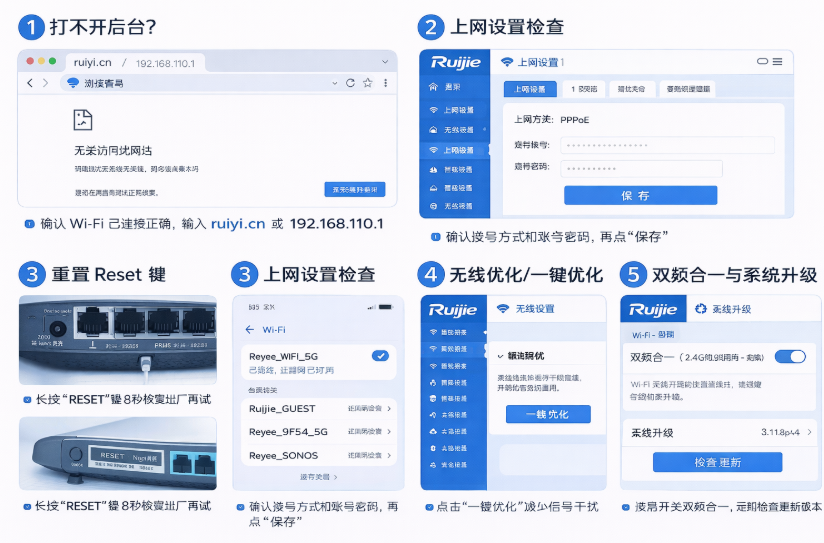Toggle the 双频合一 switch
The height and width of the screenshot is (543, 824).
click(x=790, y=357)
